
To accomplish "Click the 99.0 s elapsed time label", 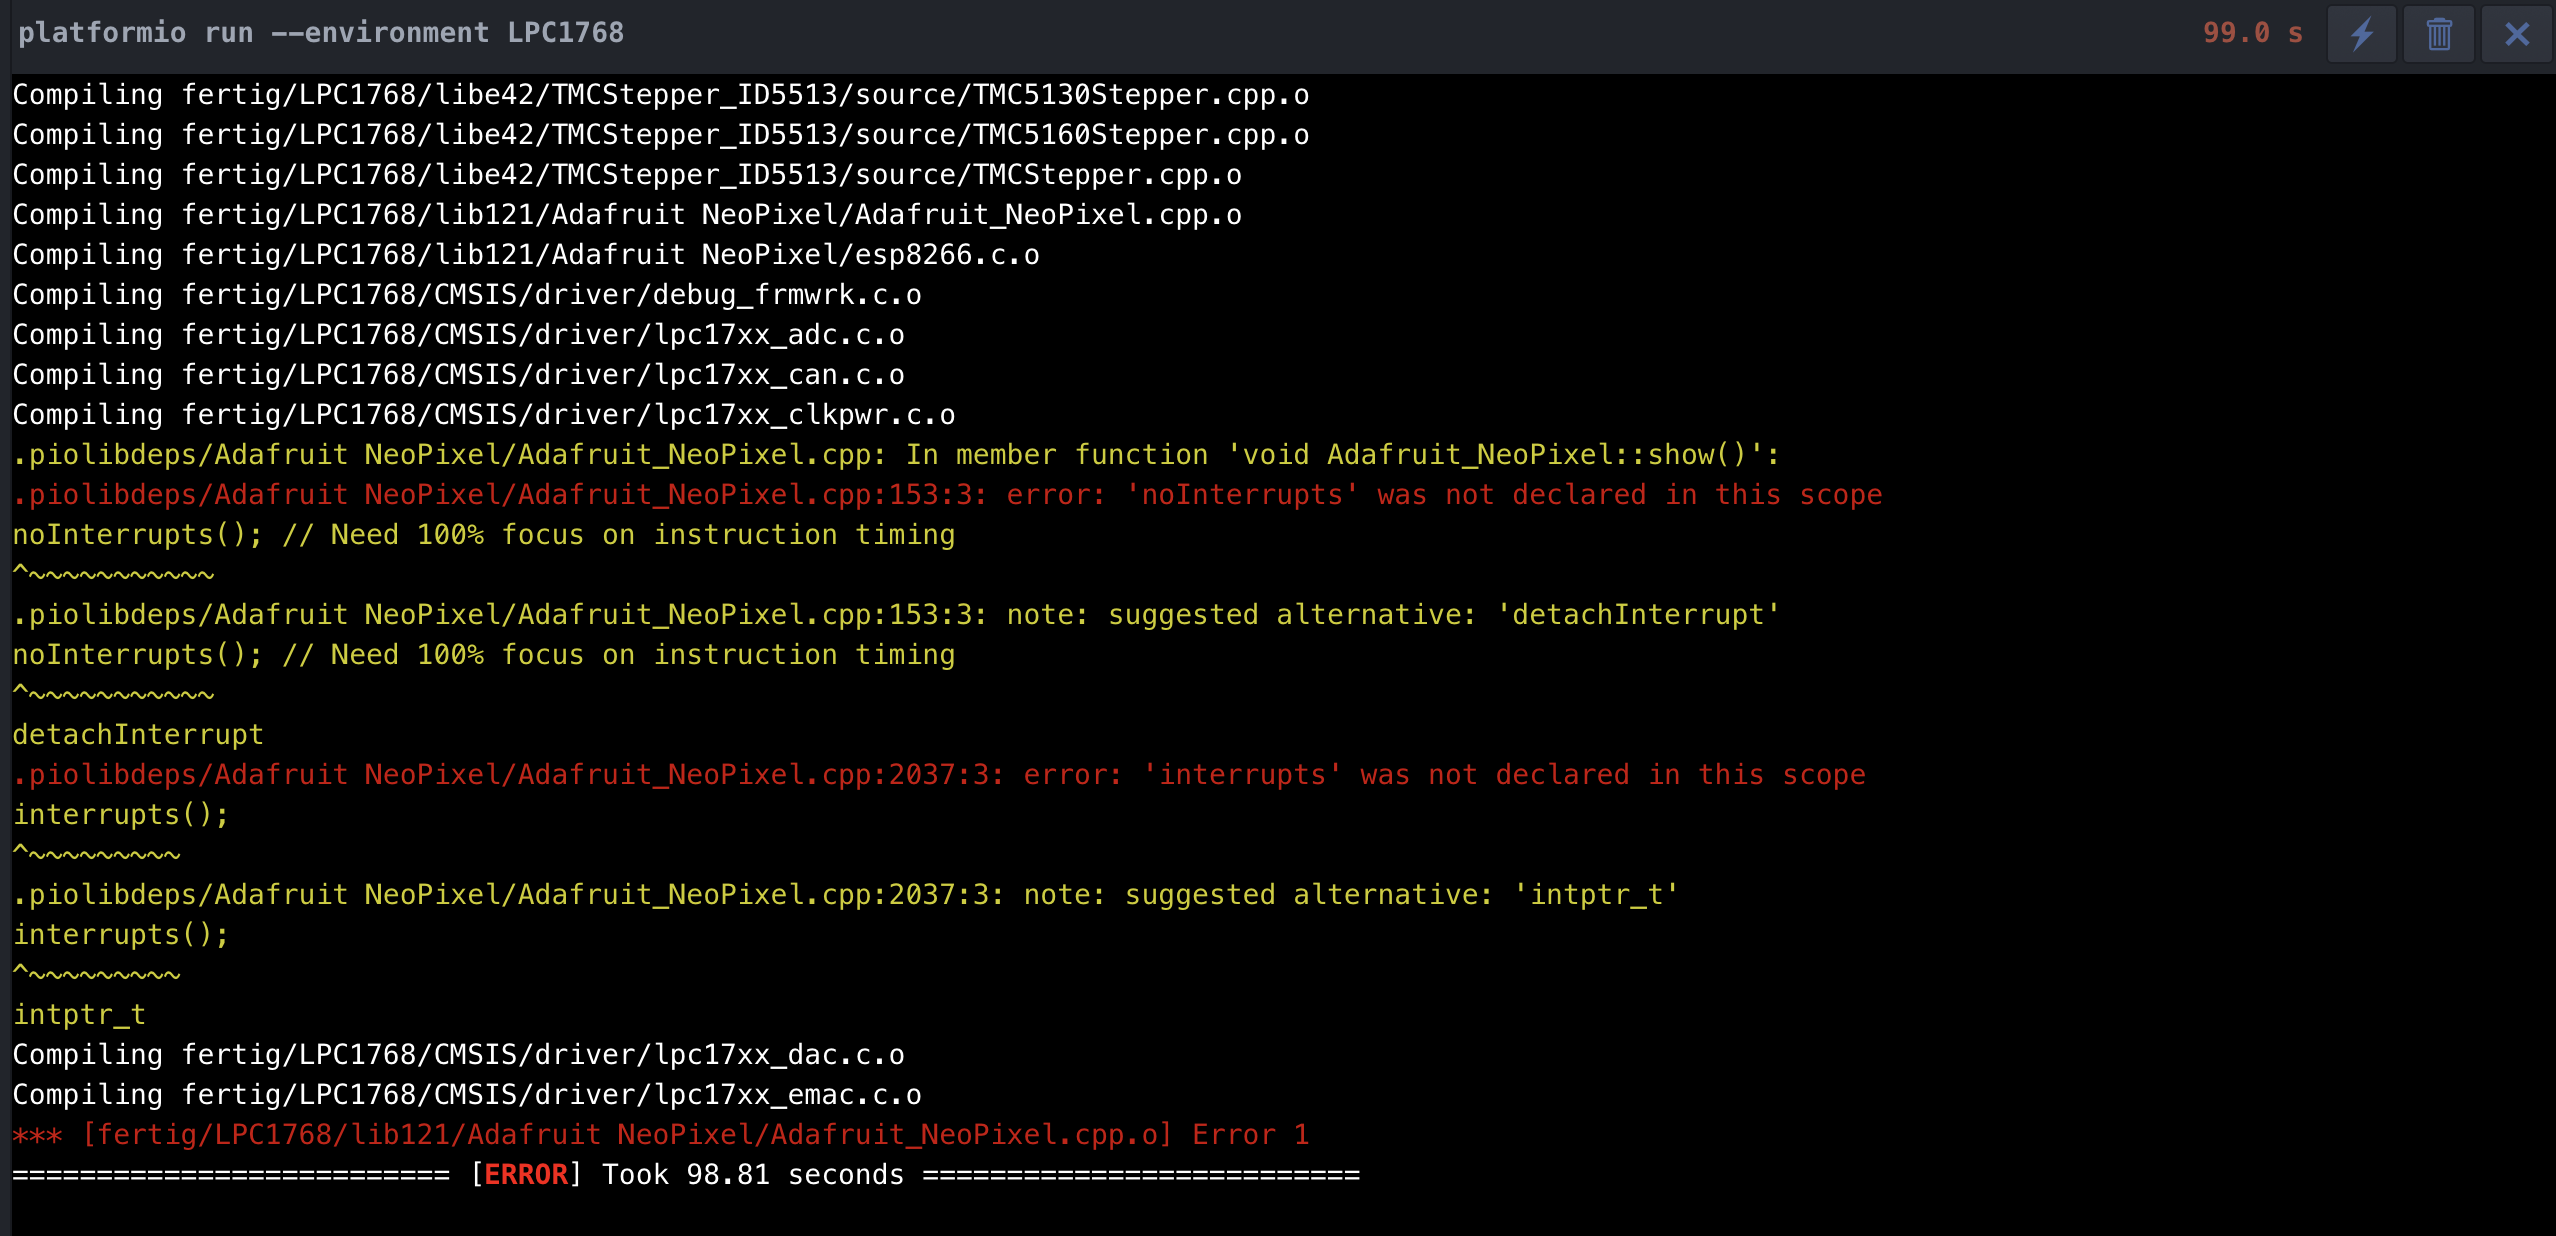I will pos(2254,33).
